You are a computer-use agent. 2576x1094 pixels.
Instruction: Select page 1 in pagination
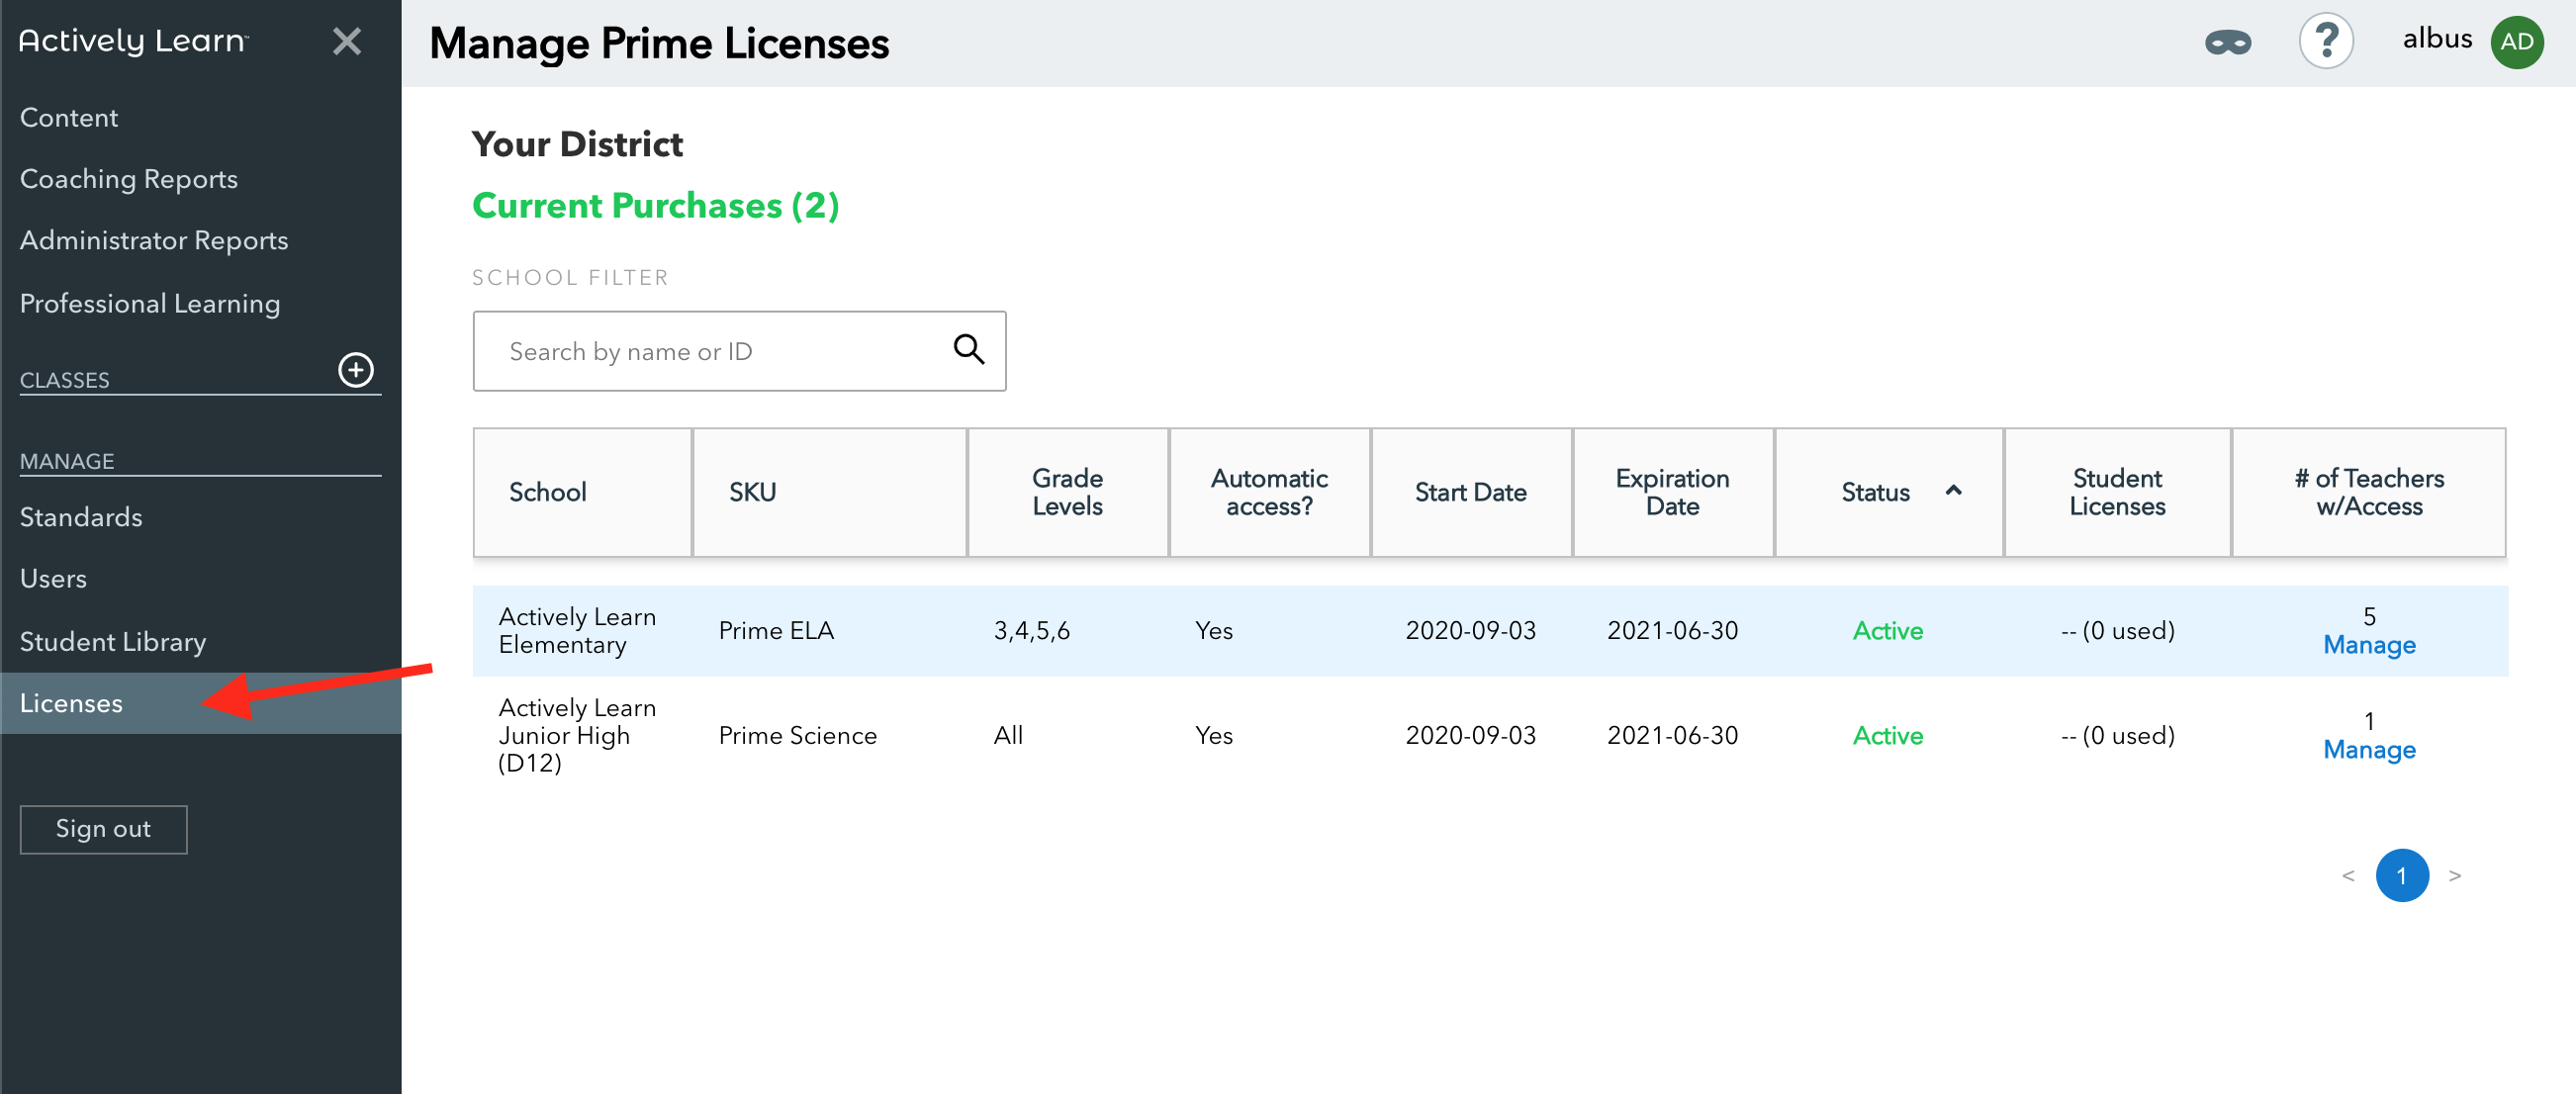(2401, 876)
